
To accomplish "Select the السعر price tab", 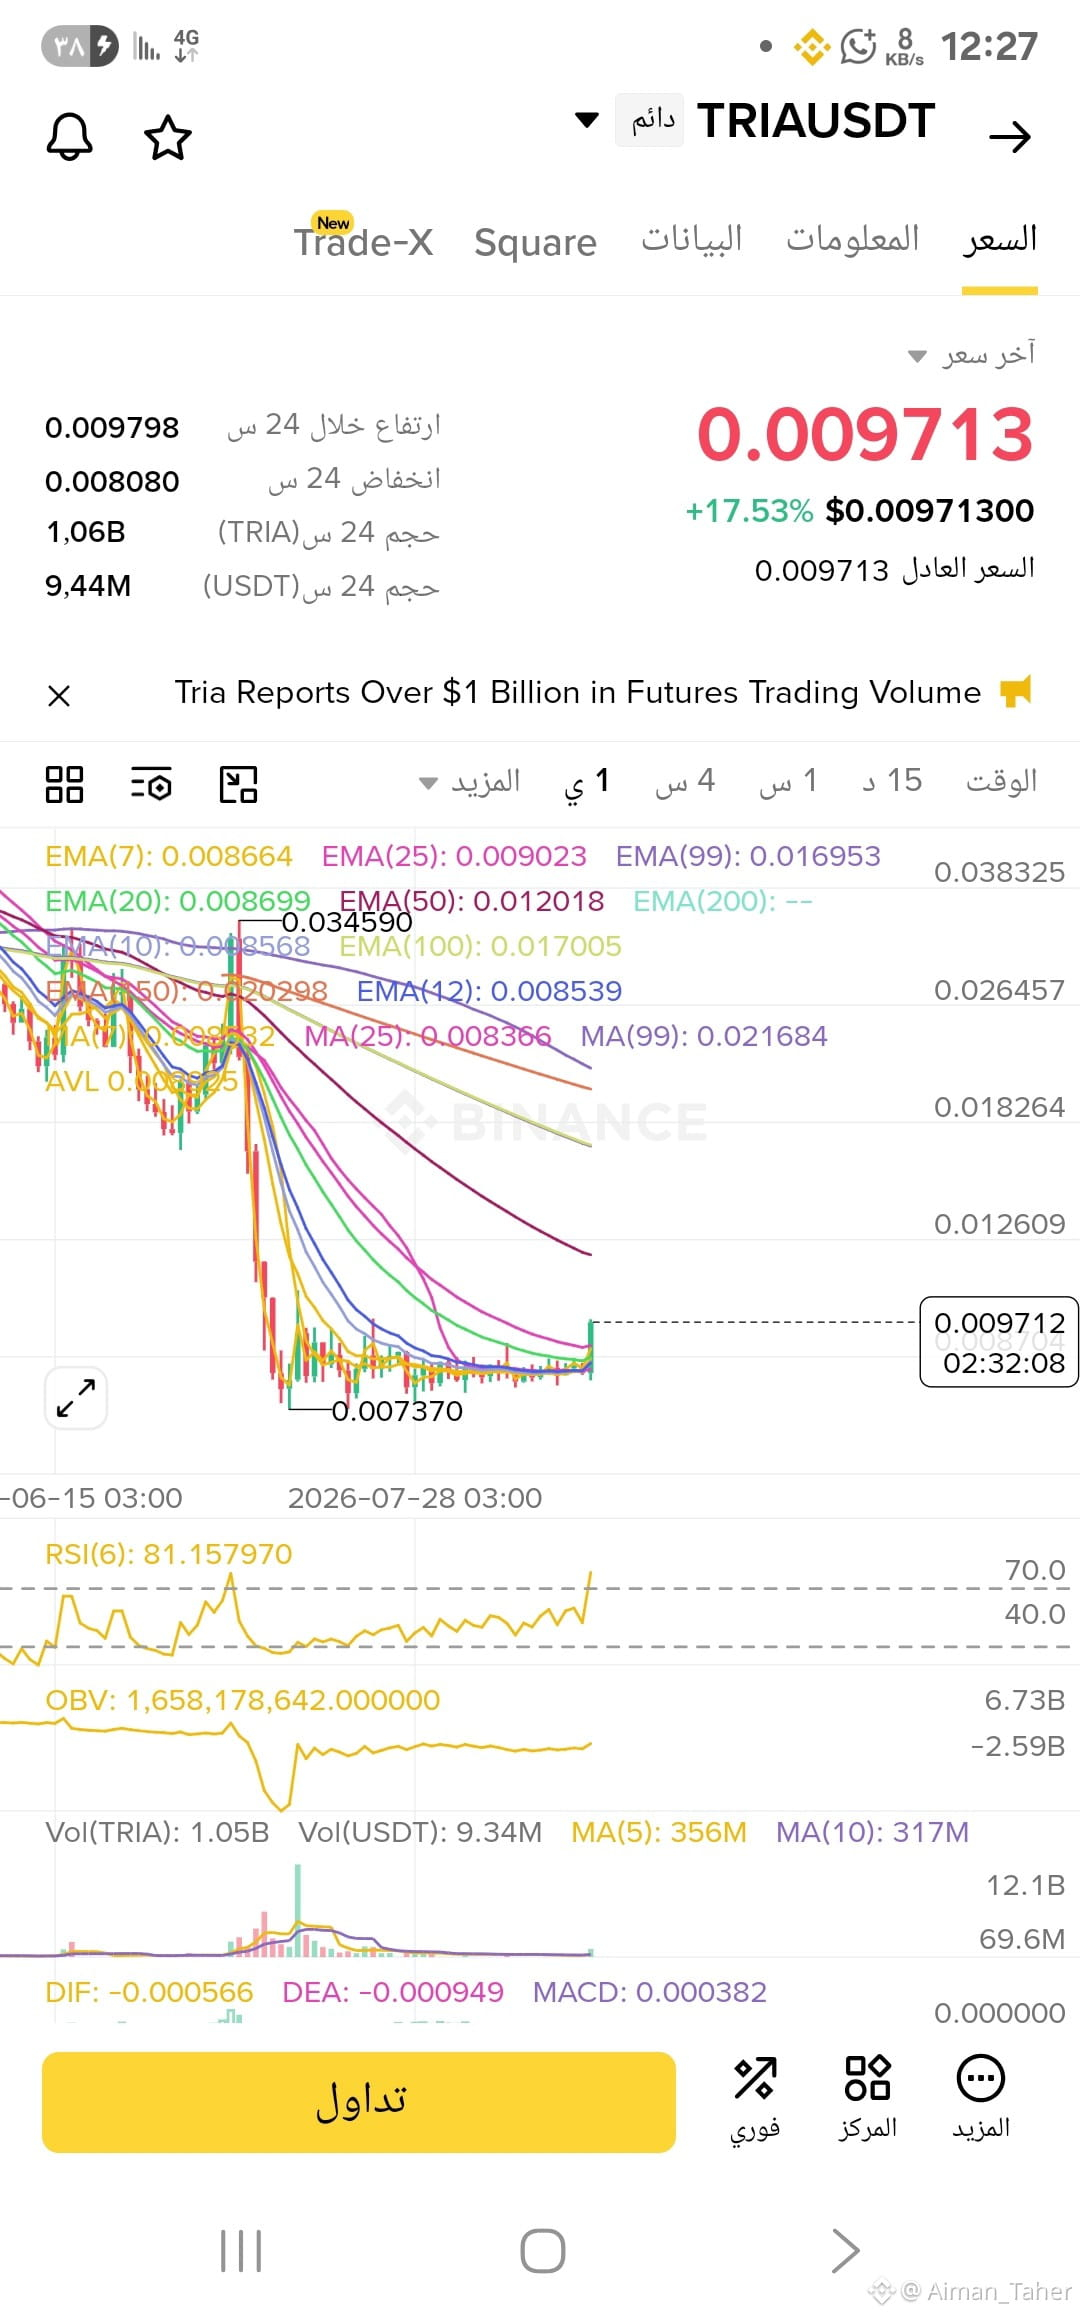I will pyautogui.click(x=999, y=240).
